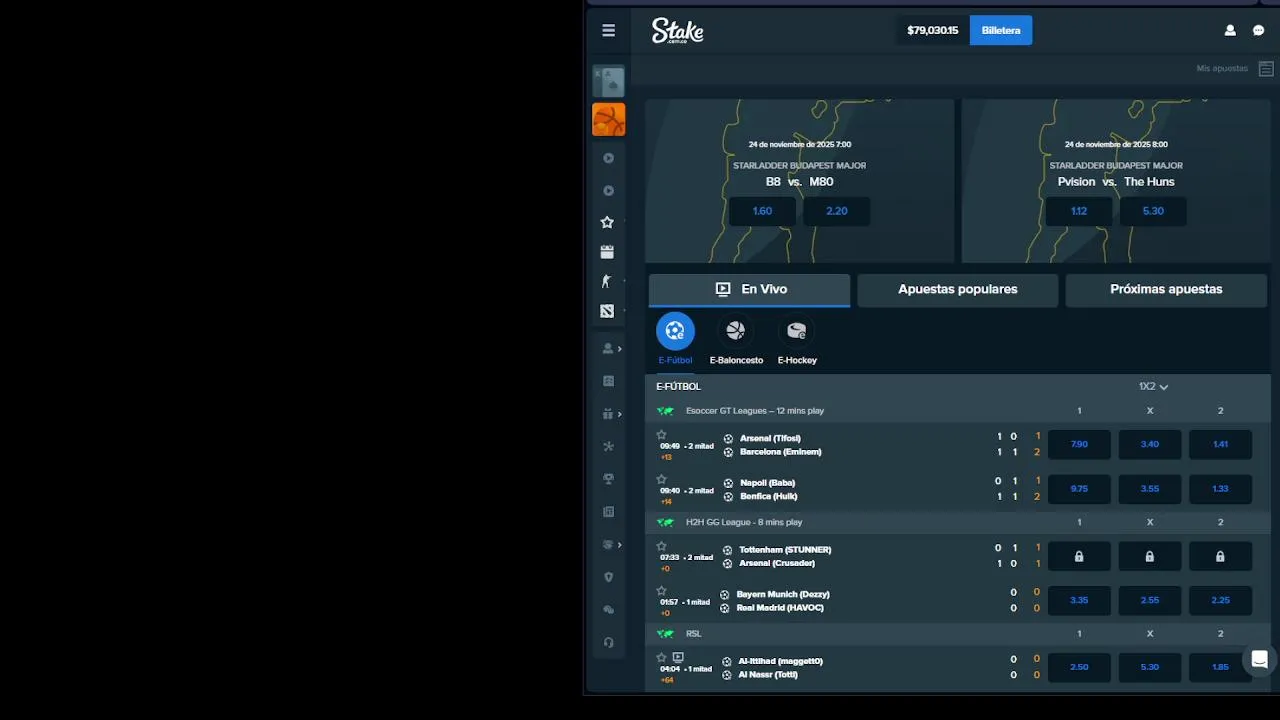Open Esoccer GT Leagues – 12 mins play
Screen dimensions: 1280x720
coord(755,411)
